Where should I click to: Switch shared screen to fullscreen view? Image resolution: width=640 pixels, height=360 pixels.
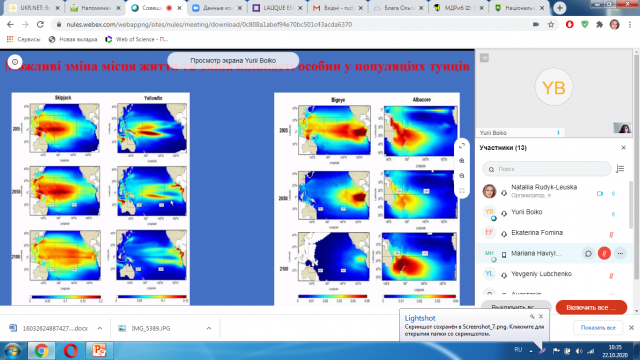point(462,191)
